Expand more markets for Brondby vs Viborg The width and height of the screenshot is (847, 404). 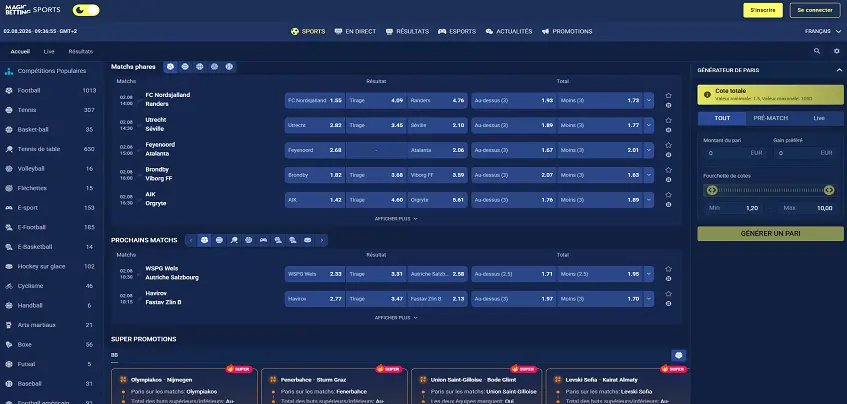[x=649, y=175]
